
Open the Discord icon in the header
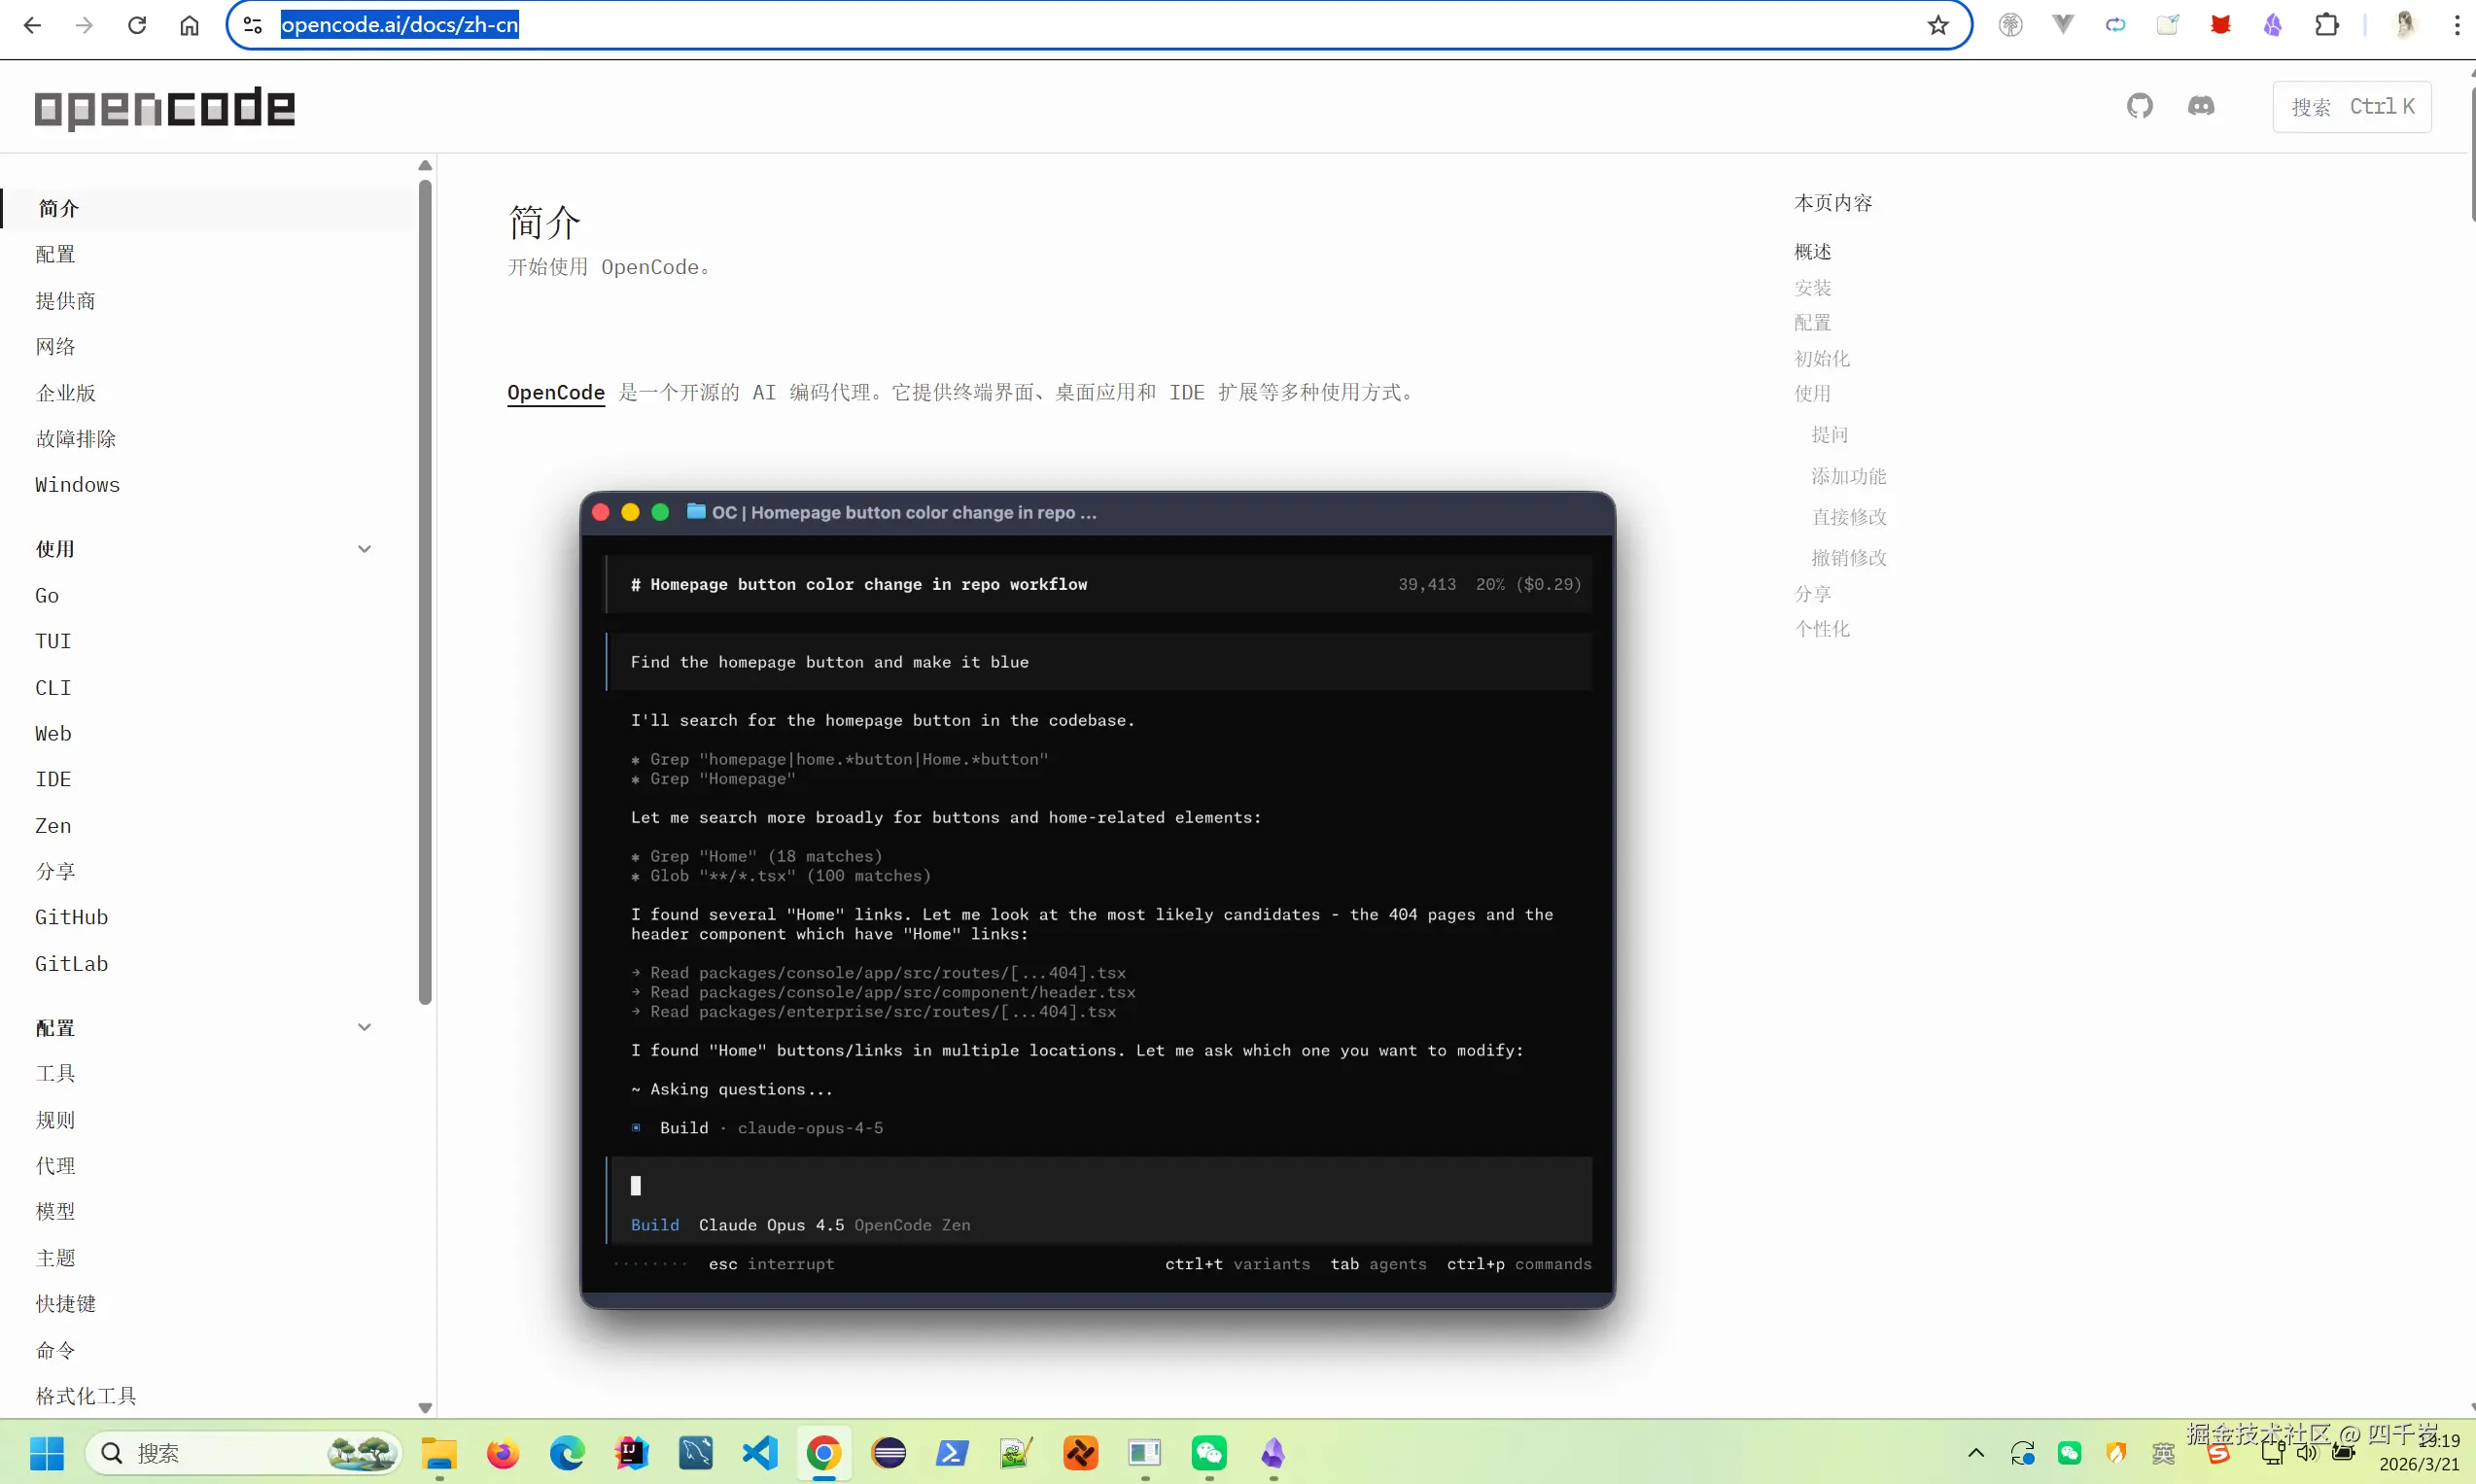(x=2204, y=105)
